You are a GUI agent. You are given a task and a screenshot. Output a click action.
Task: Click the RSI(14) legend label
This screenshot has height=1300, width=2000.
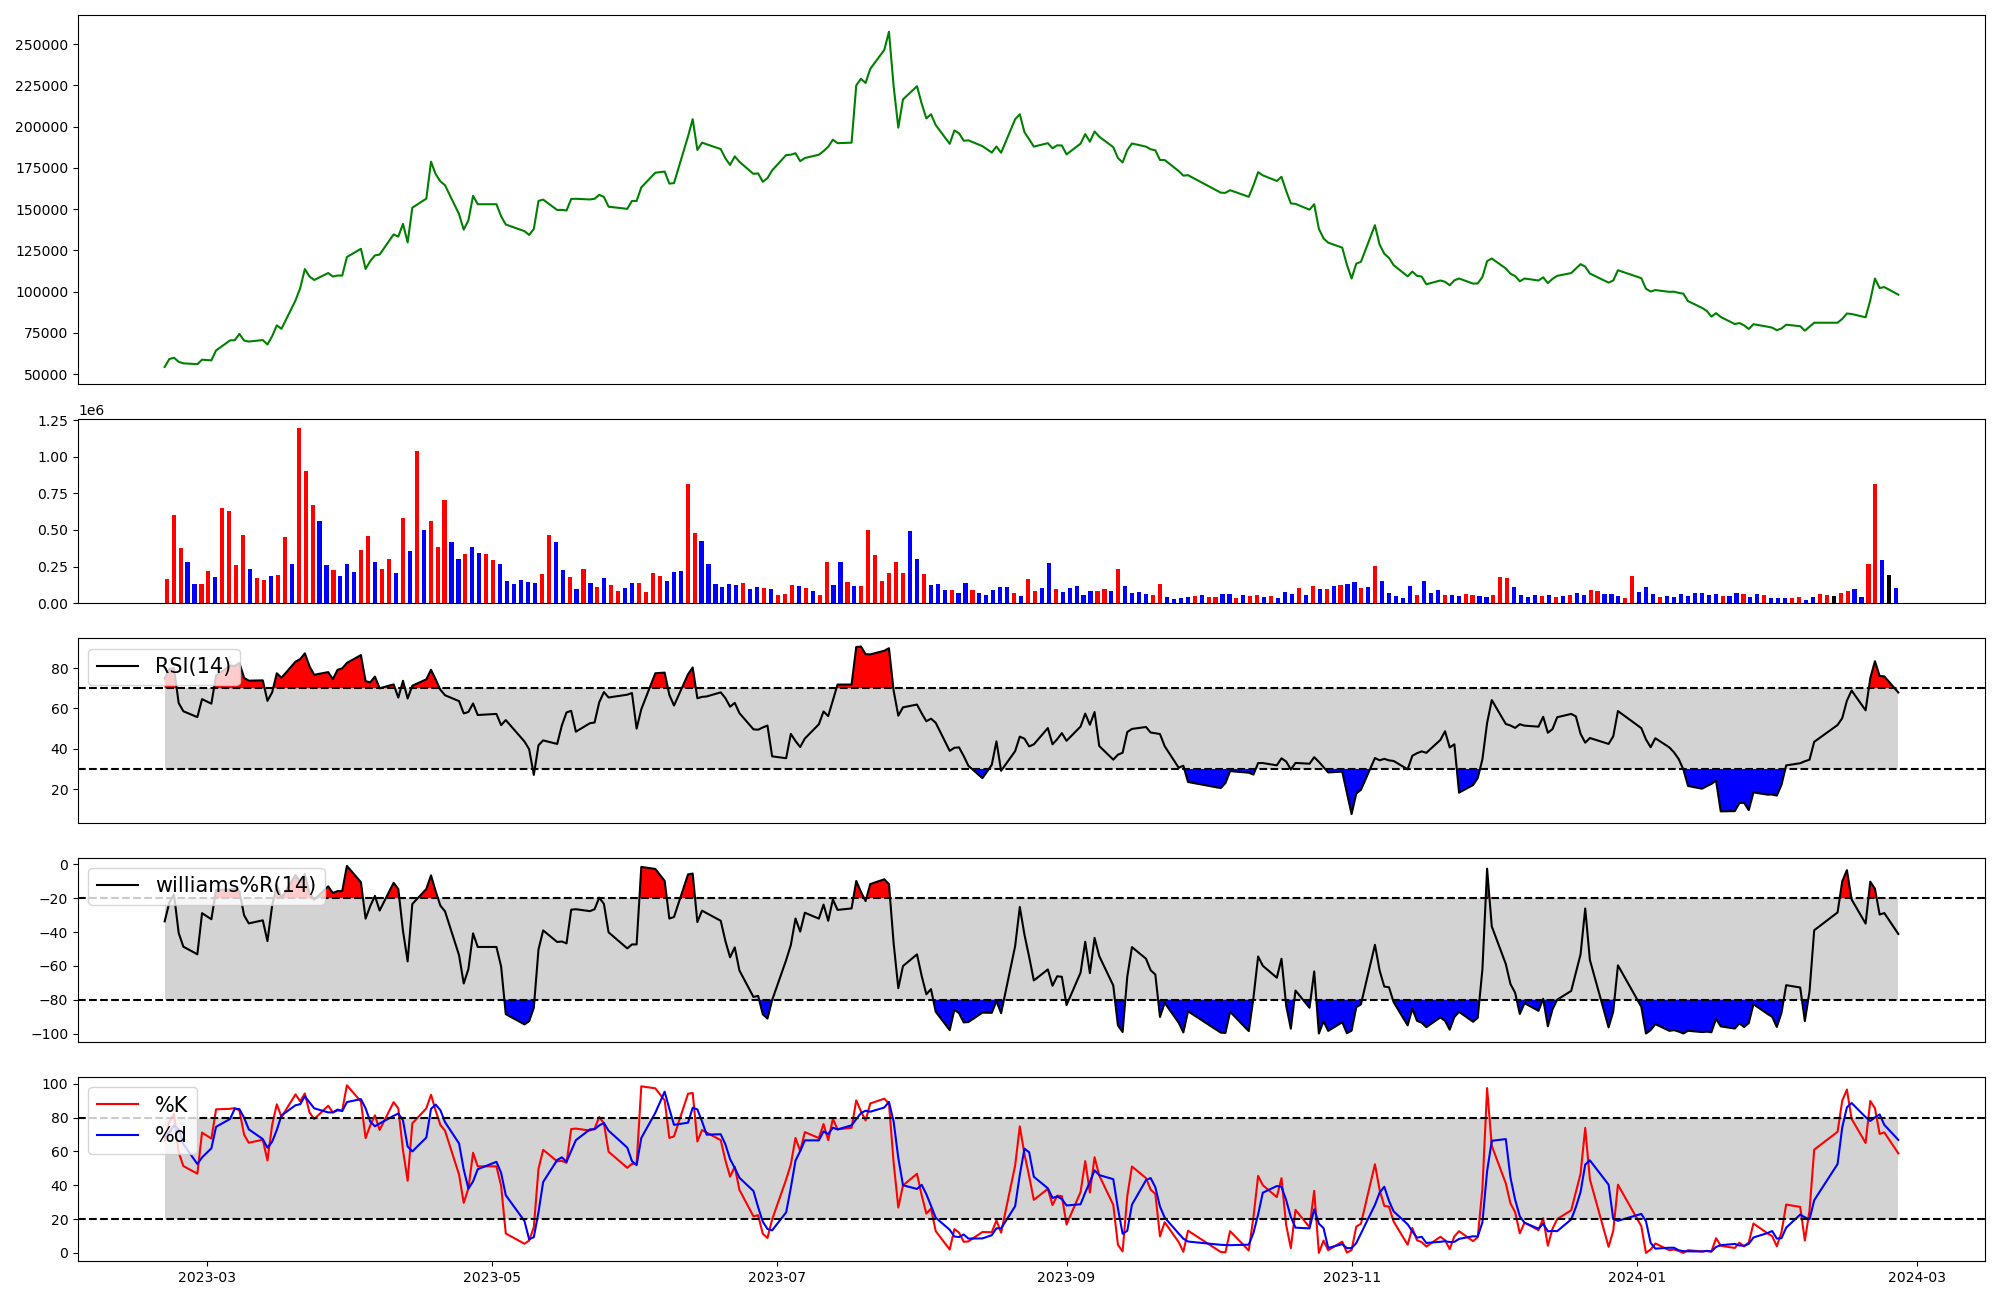tap(192, 666)
